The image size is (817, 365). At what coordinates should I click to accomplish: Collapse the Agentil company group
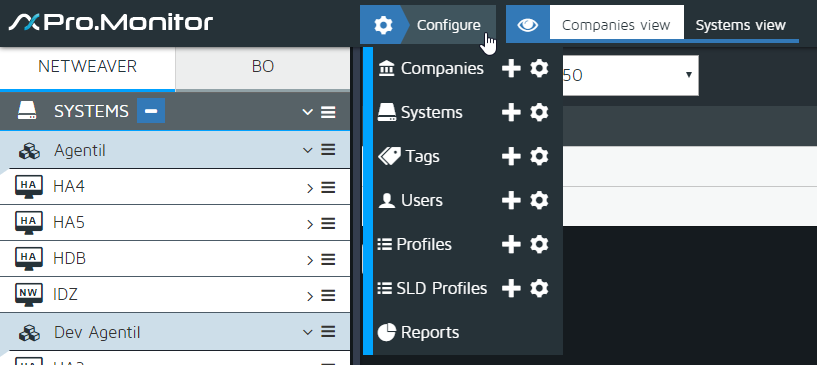tap(307, 150)
